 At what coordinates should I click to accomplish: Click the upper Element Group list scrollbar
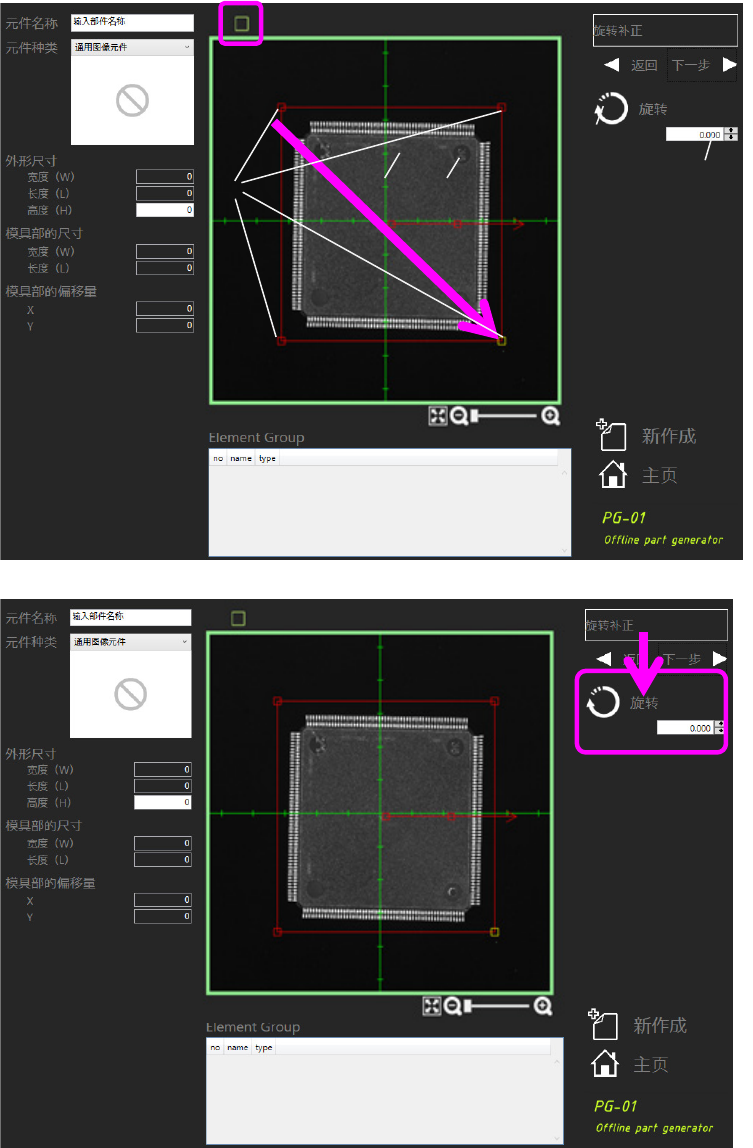(x=564, y=511)
